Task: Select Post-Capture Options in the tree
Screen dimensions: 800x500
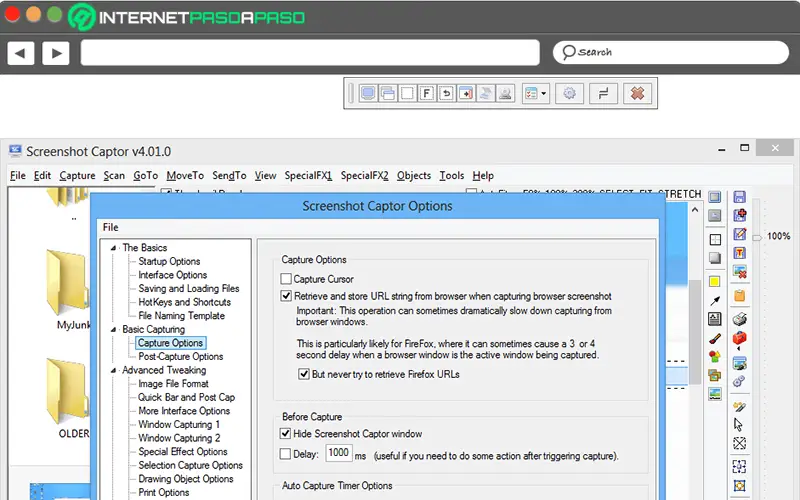Action: click(x=180, y=356)
